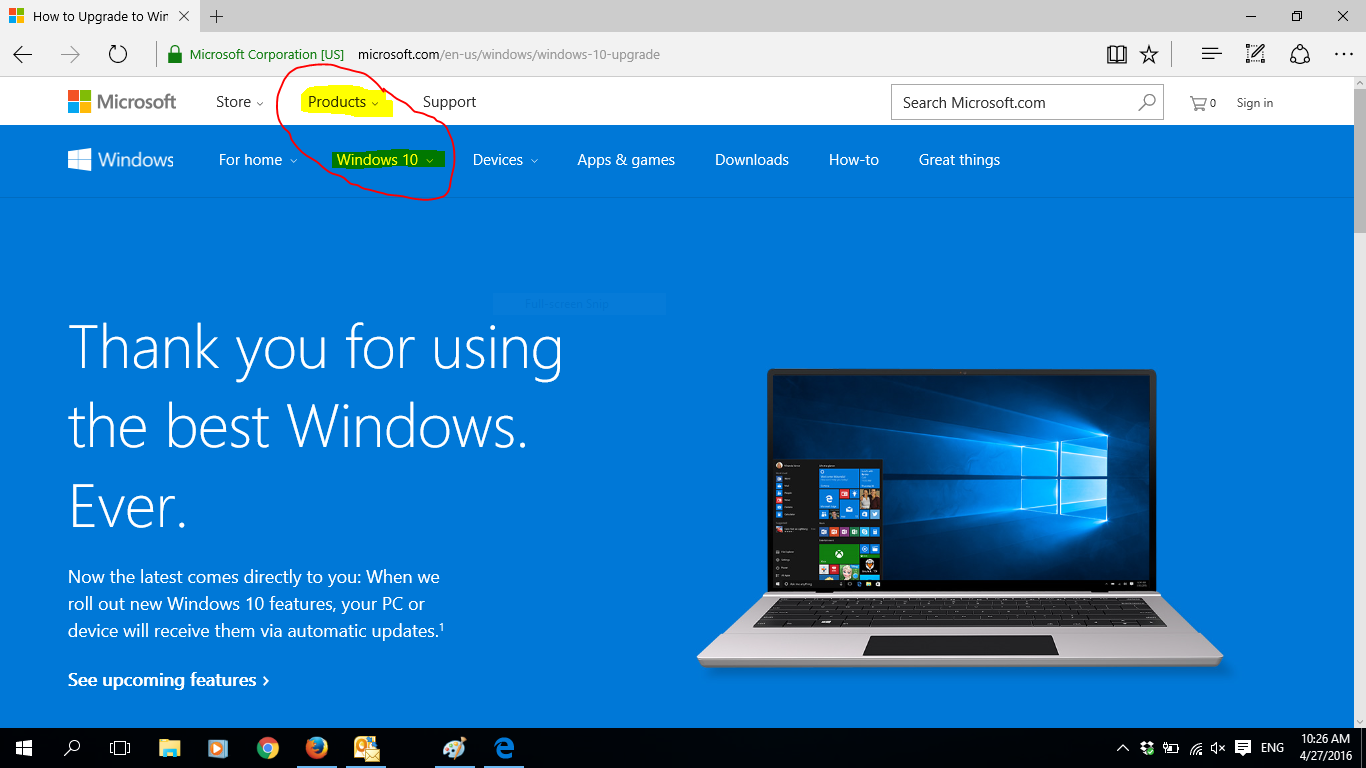The width and height of the screenshot is (1366, 768).
Task: Select the 'How to Upgrade to Win' tab
Action: point(100,16)
